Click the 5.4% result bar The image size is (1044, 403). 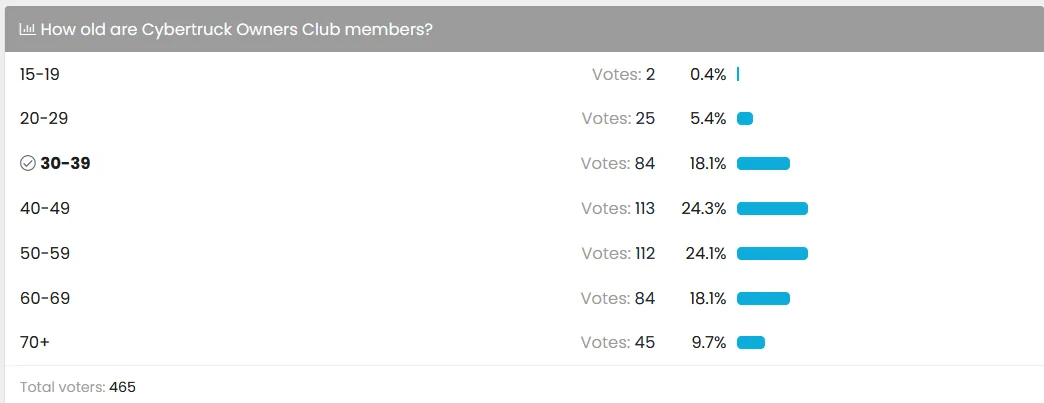pos(745,119)
